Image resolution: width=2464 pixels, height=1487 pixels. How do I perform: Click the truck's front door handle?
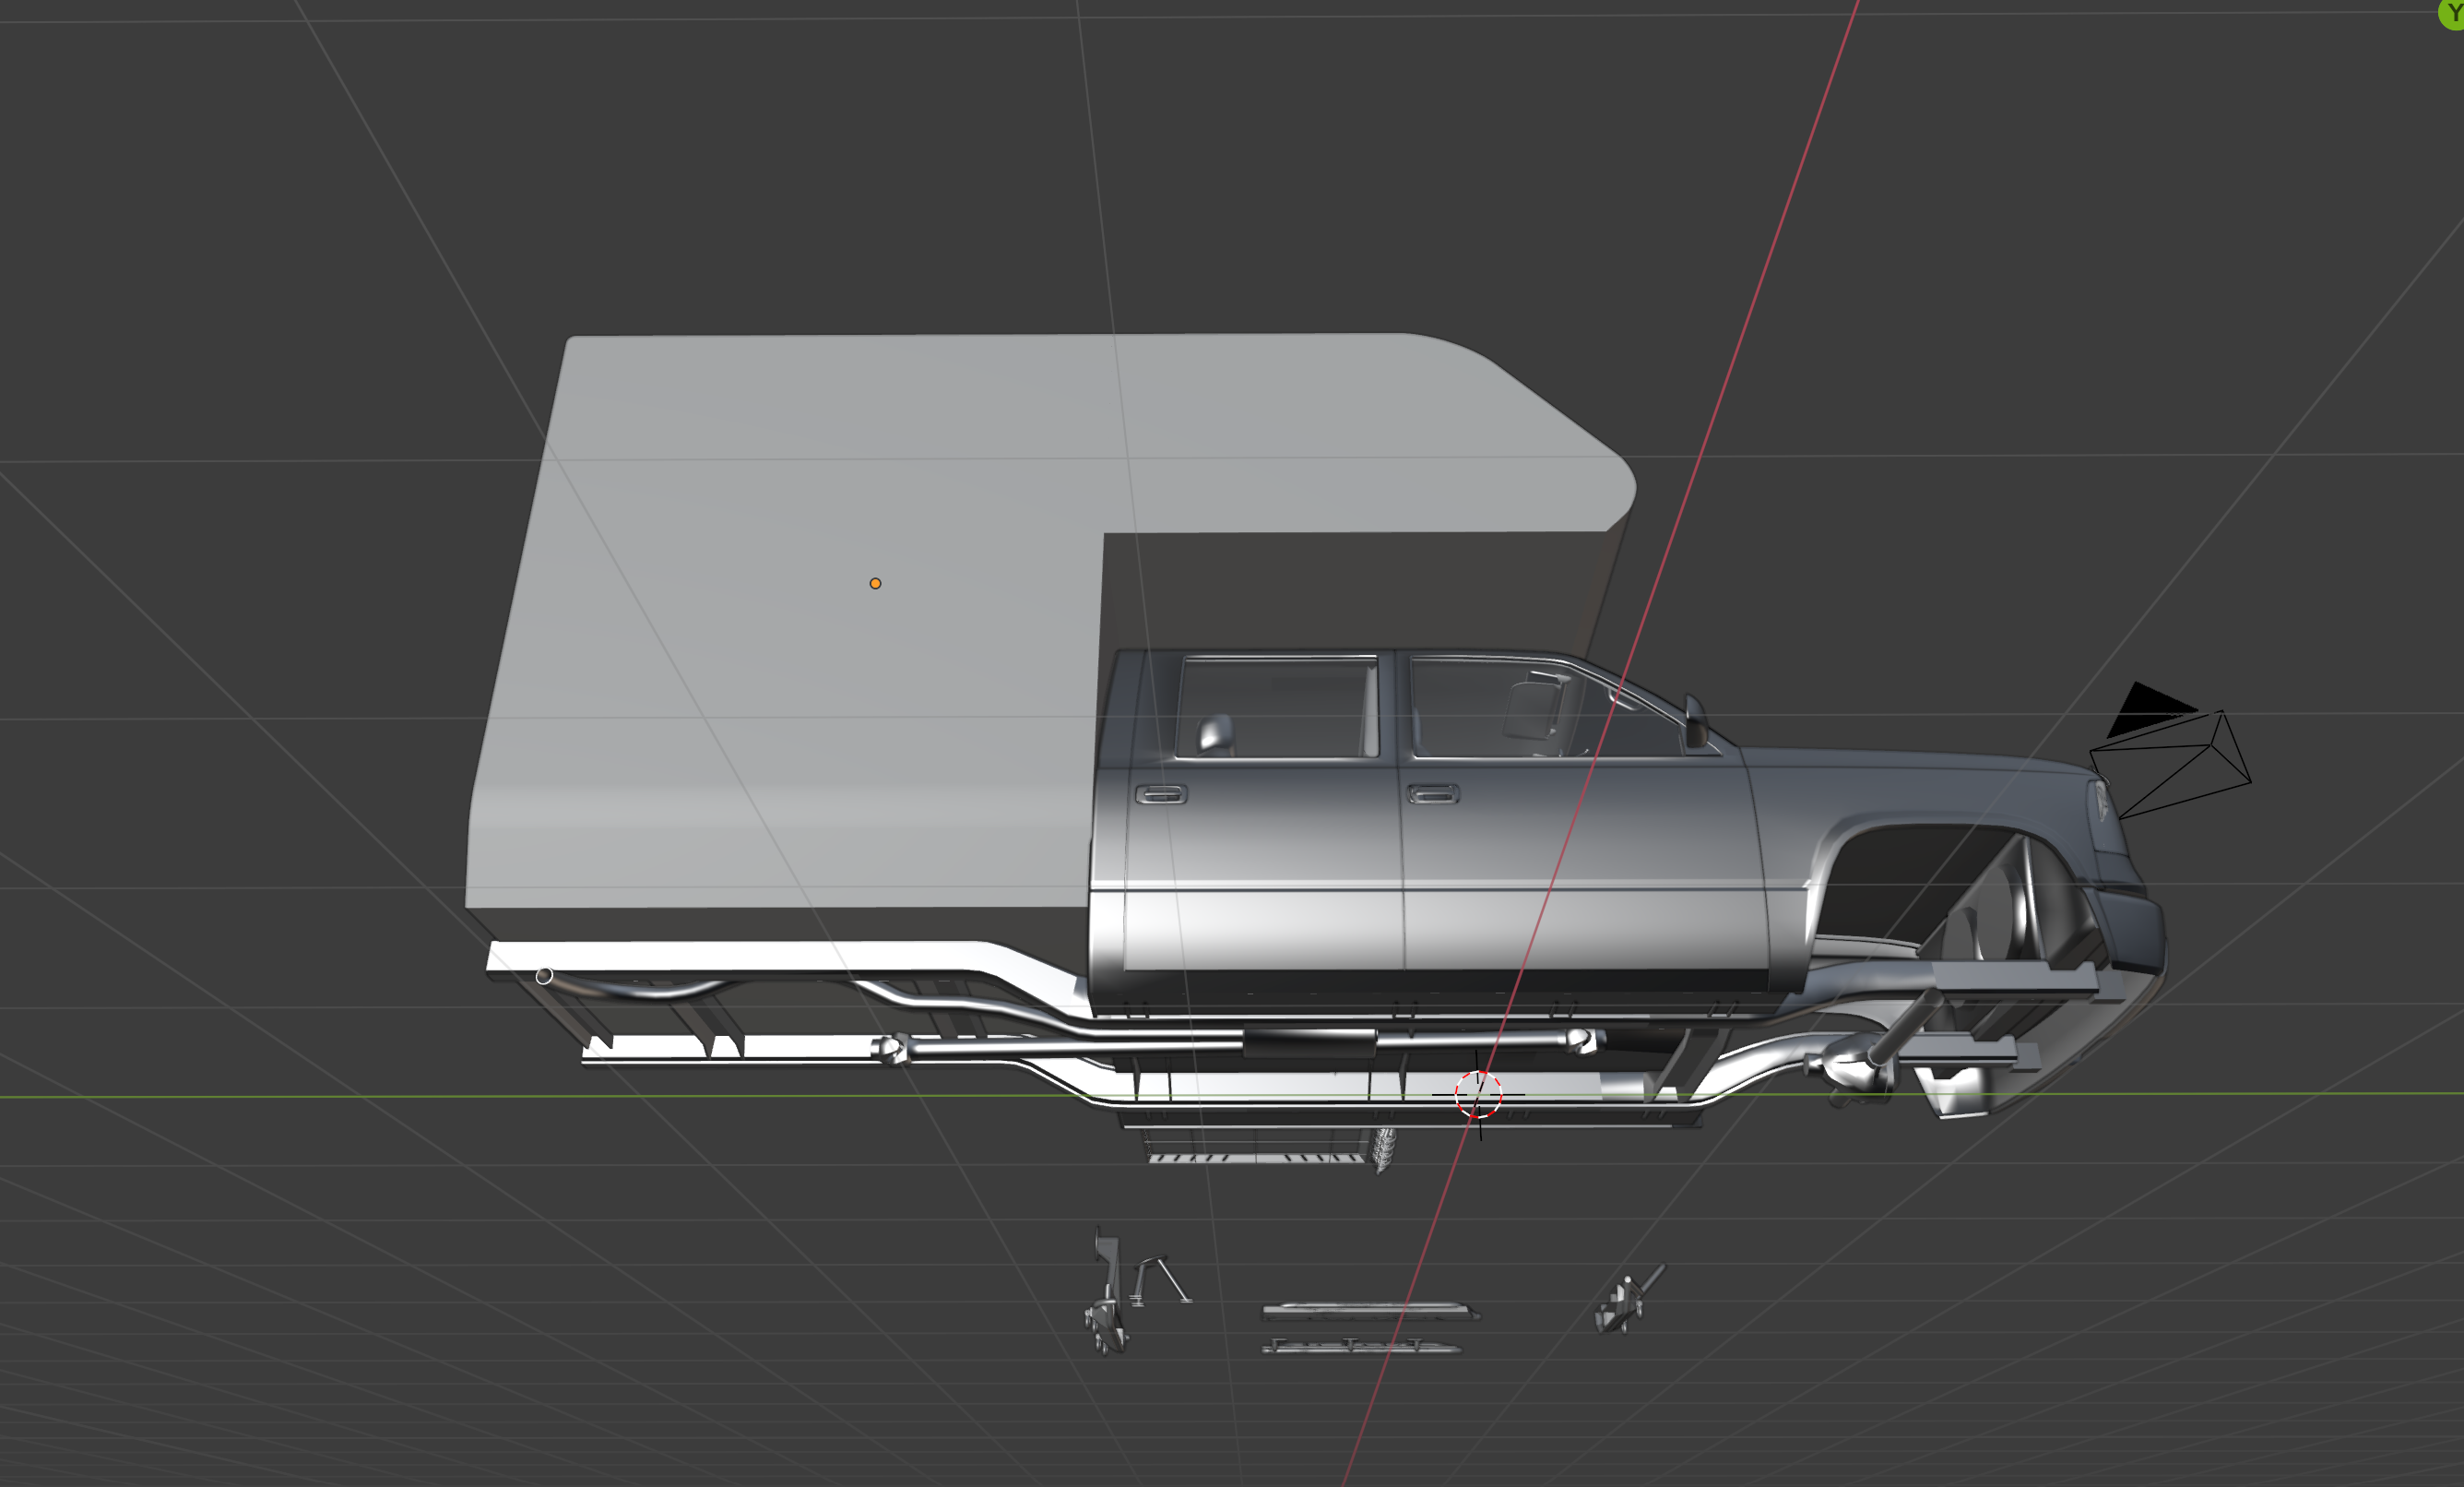click(1433, 794)
